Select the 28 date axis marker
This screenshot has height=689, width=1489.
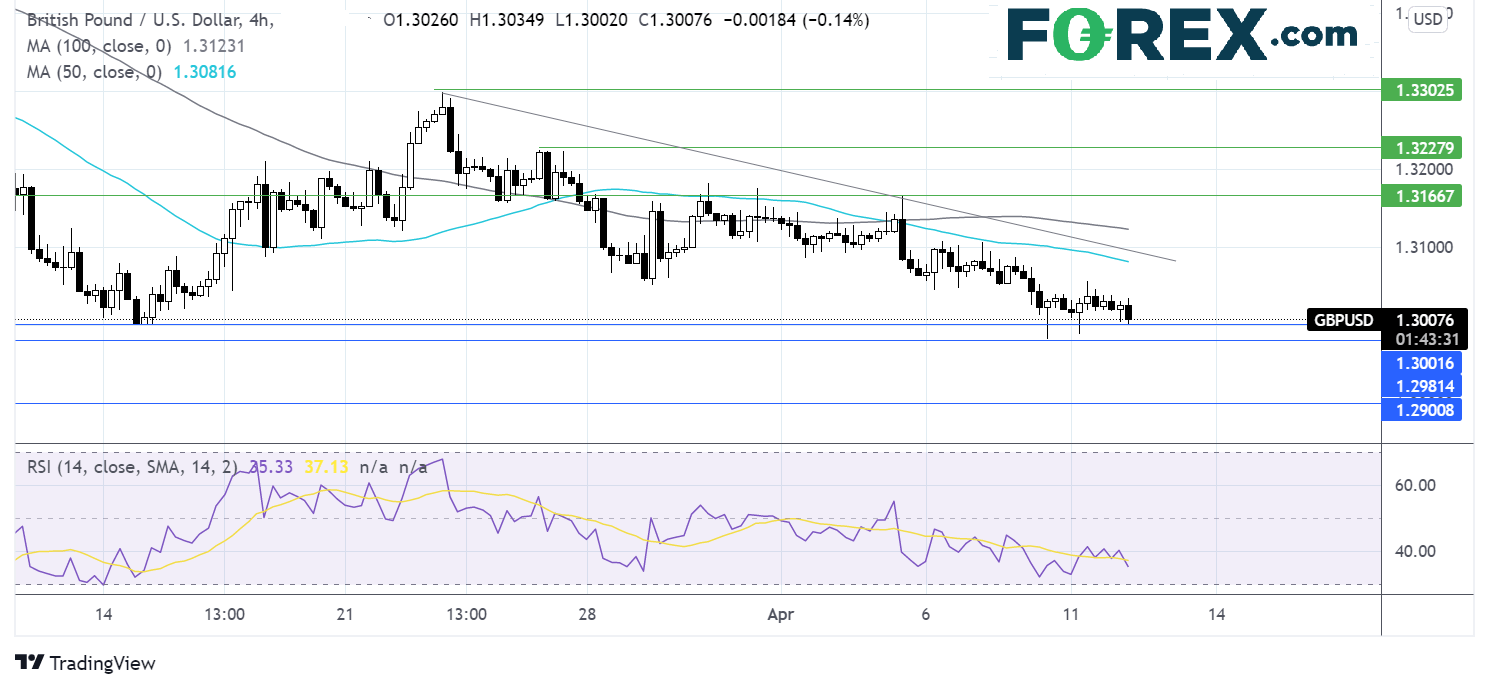point(588,614)
